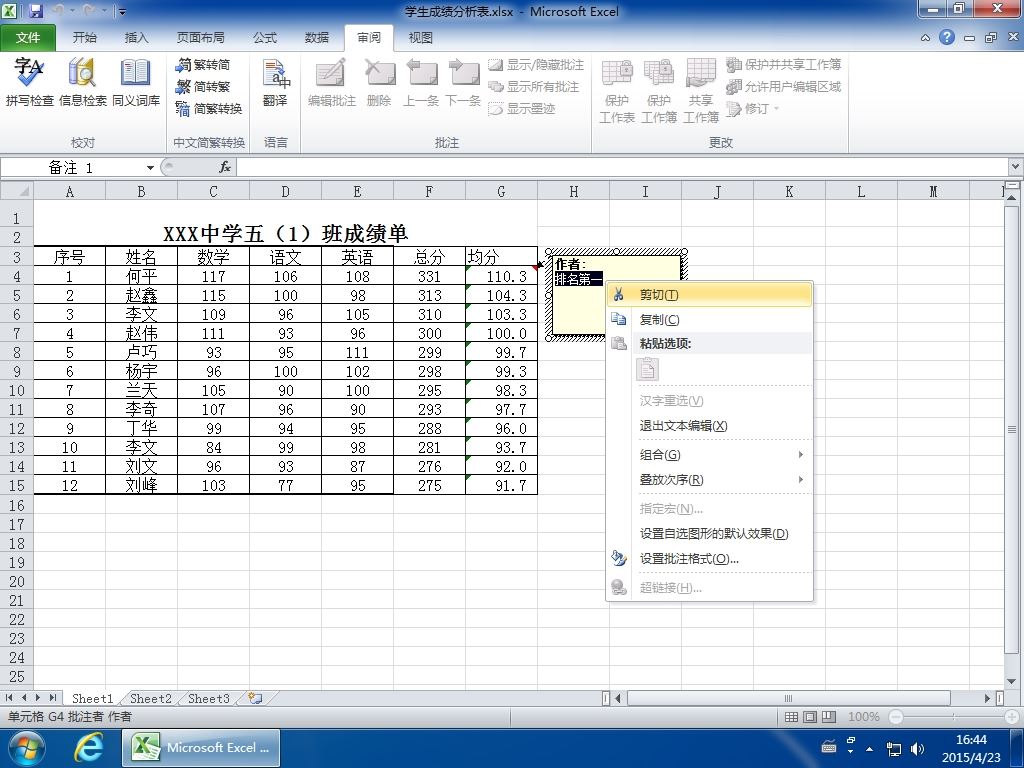Click 保护工作簿 protect workbook icon
The height and width of the screenshot is (768, 1024).
659,90
